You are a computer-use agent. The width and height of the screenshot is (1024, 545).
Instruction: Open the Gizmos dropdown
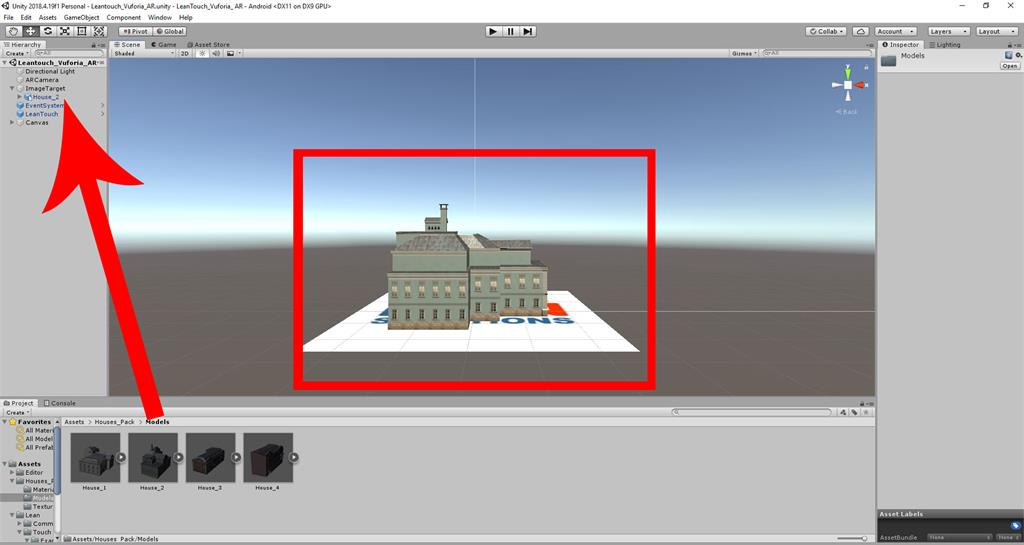[x=744, y=53]
